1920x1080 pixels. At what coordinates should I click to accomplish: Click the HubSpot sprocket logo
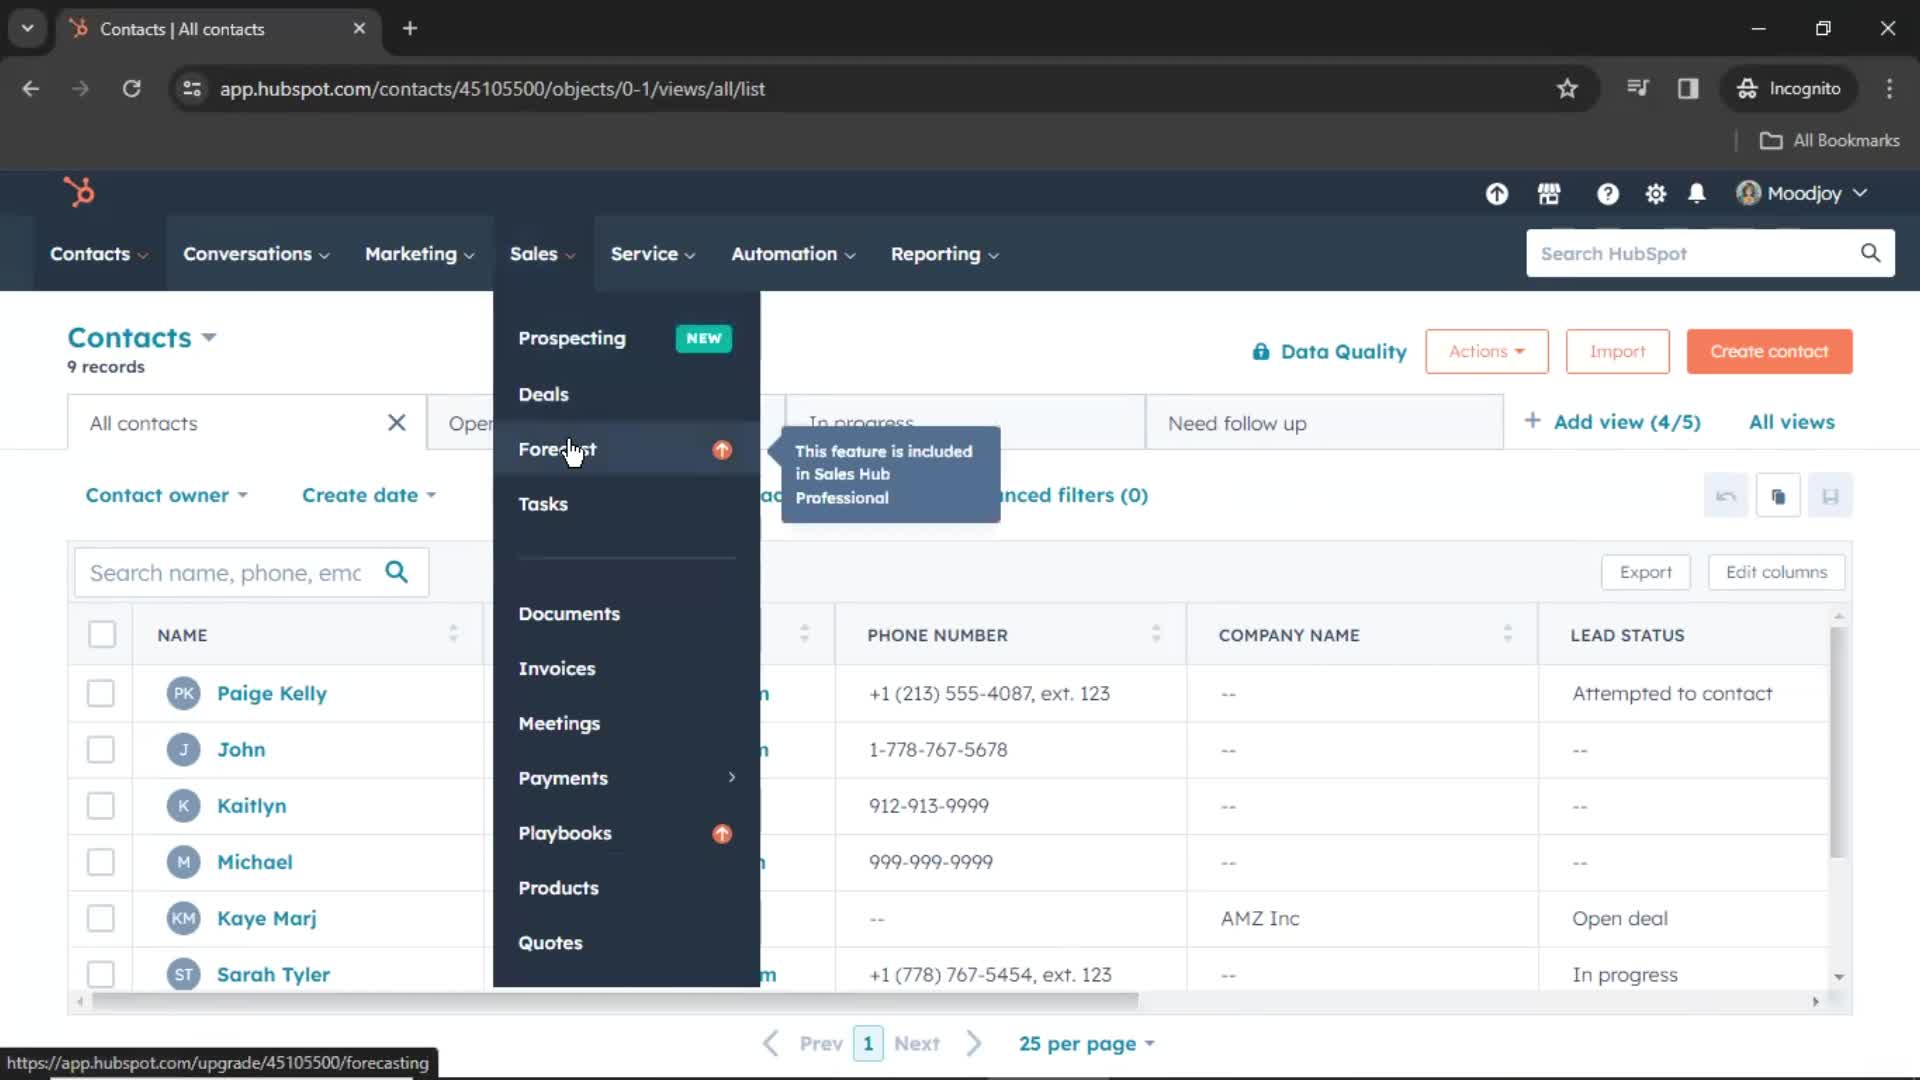pyautogui.click(x=79, y=192)
